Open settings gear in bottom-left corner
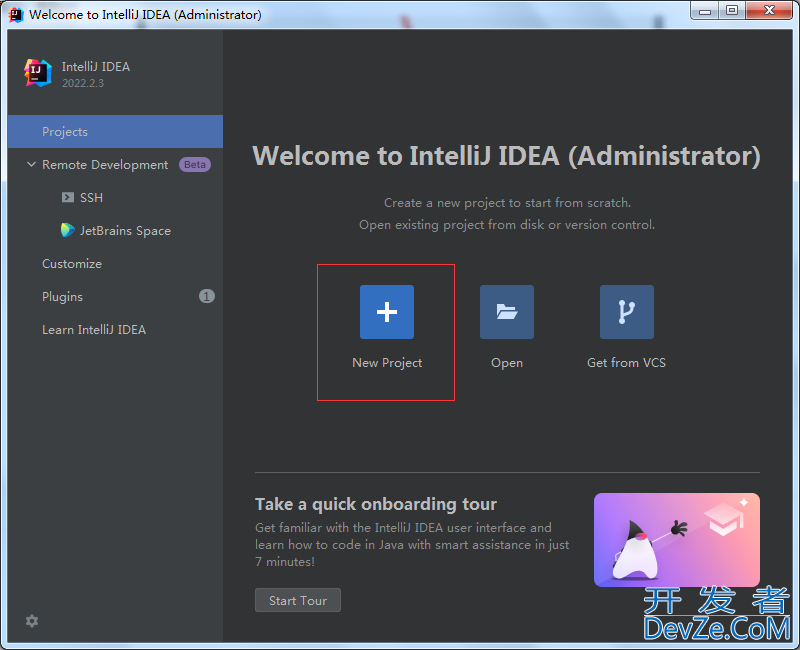Image resolution: width=800 pixels, height=650 pixels. click(x=32, y=621)
